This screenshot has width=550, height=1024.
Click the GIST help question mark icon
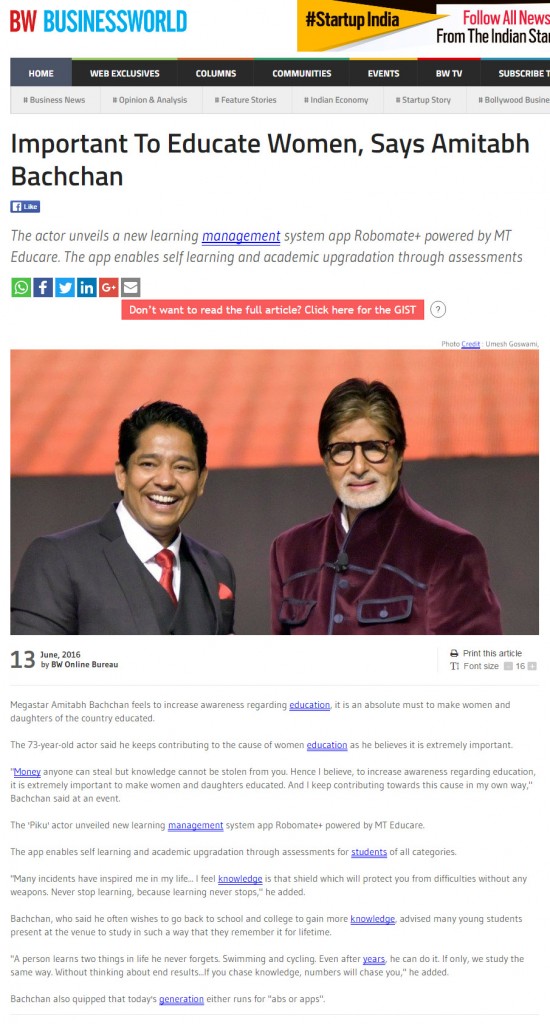[438, 310]
